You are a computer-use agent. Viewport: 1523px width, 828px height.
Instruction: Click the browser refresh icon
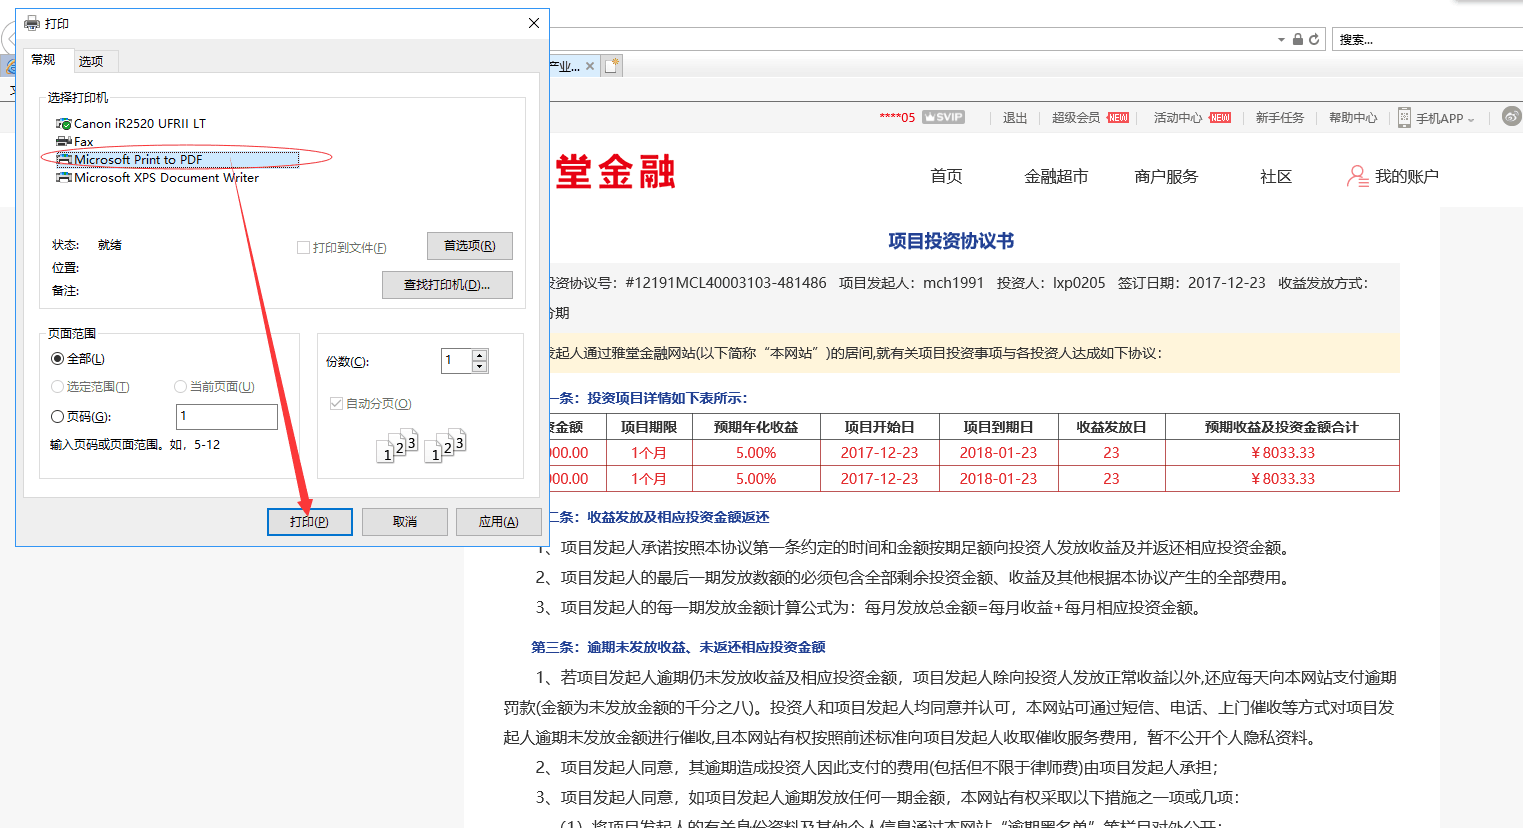1314,40
